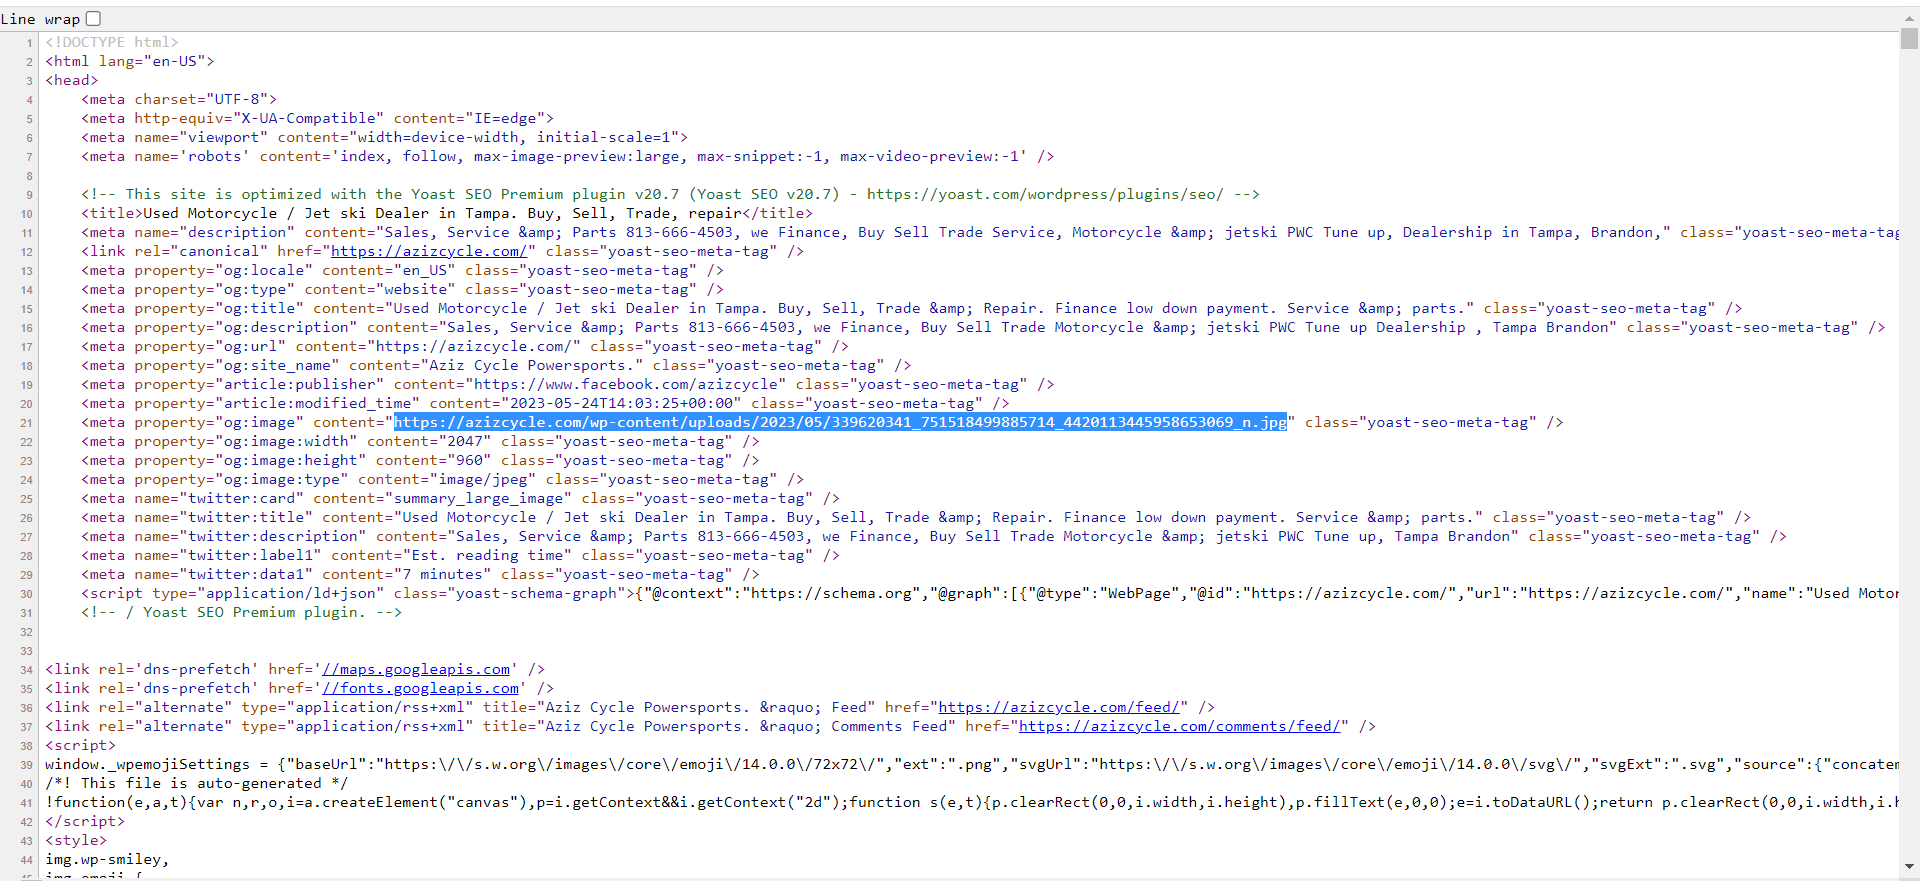Open the azizcycle.com/comments/feed/ link
1920x881 pixels.
[x=1179, y=726]
